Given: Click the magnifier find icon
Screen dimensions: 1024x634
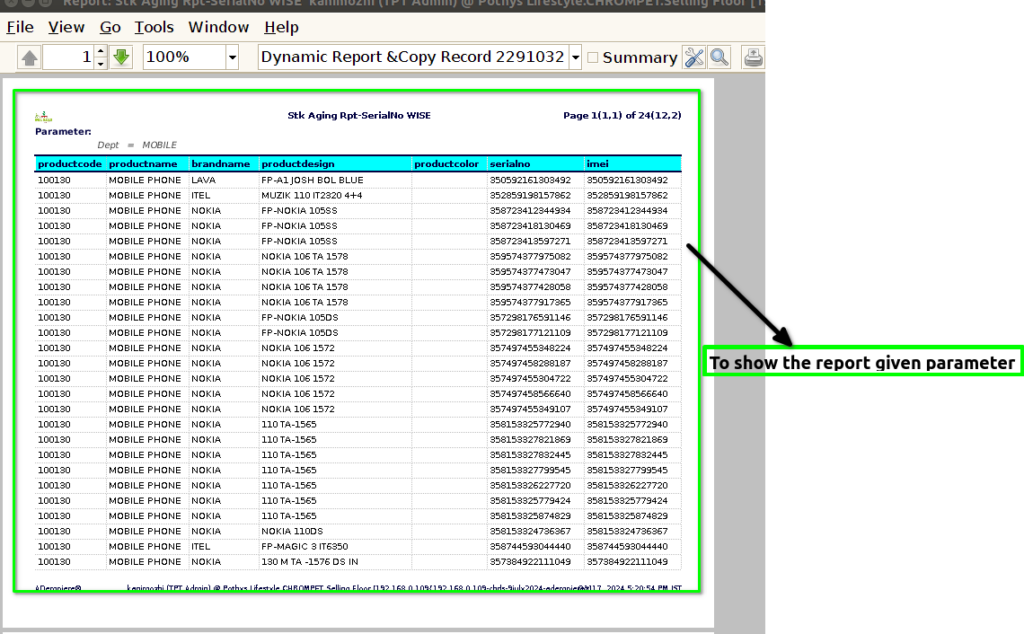Looking at the screenshot, I should click(719, 57).
